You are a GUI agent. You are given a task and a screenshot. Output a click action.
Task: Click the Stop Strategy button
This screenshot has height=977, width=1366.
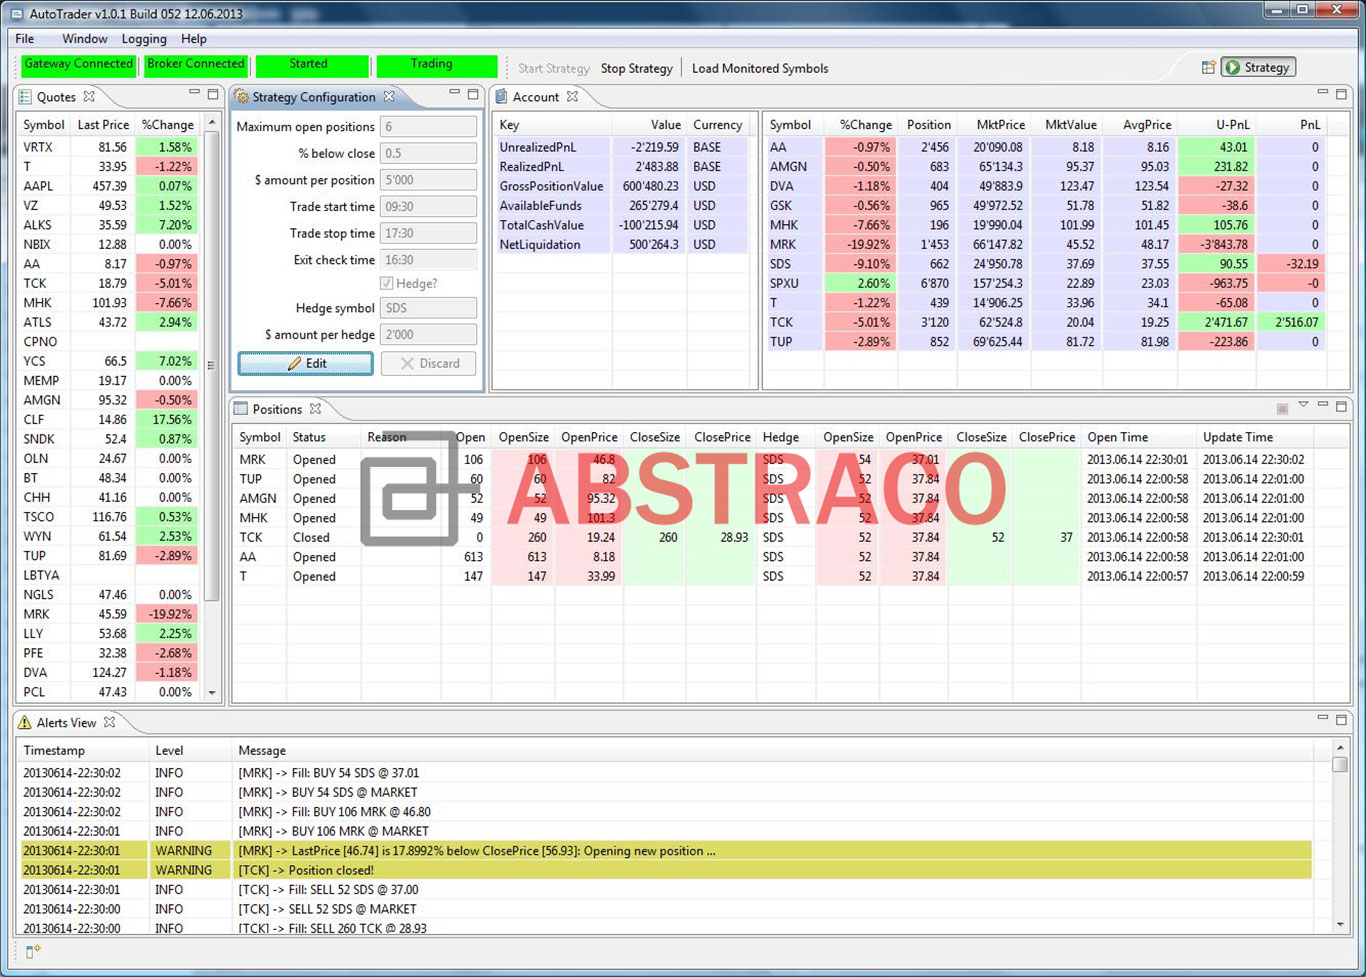(x=637, y=68)
